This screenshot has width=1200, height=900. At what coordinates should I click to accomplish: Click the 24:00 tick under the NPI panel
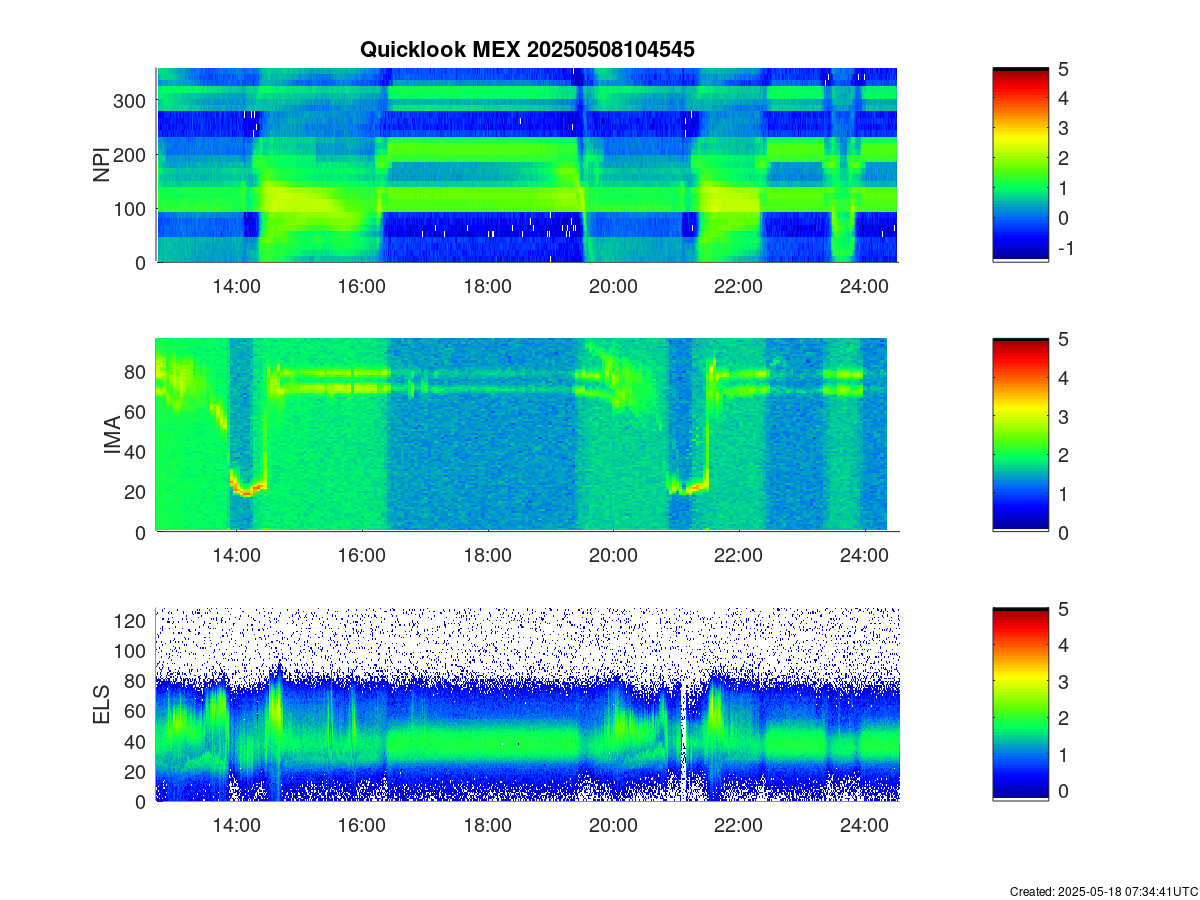864,286
